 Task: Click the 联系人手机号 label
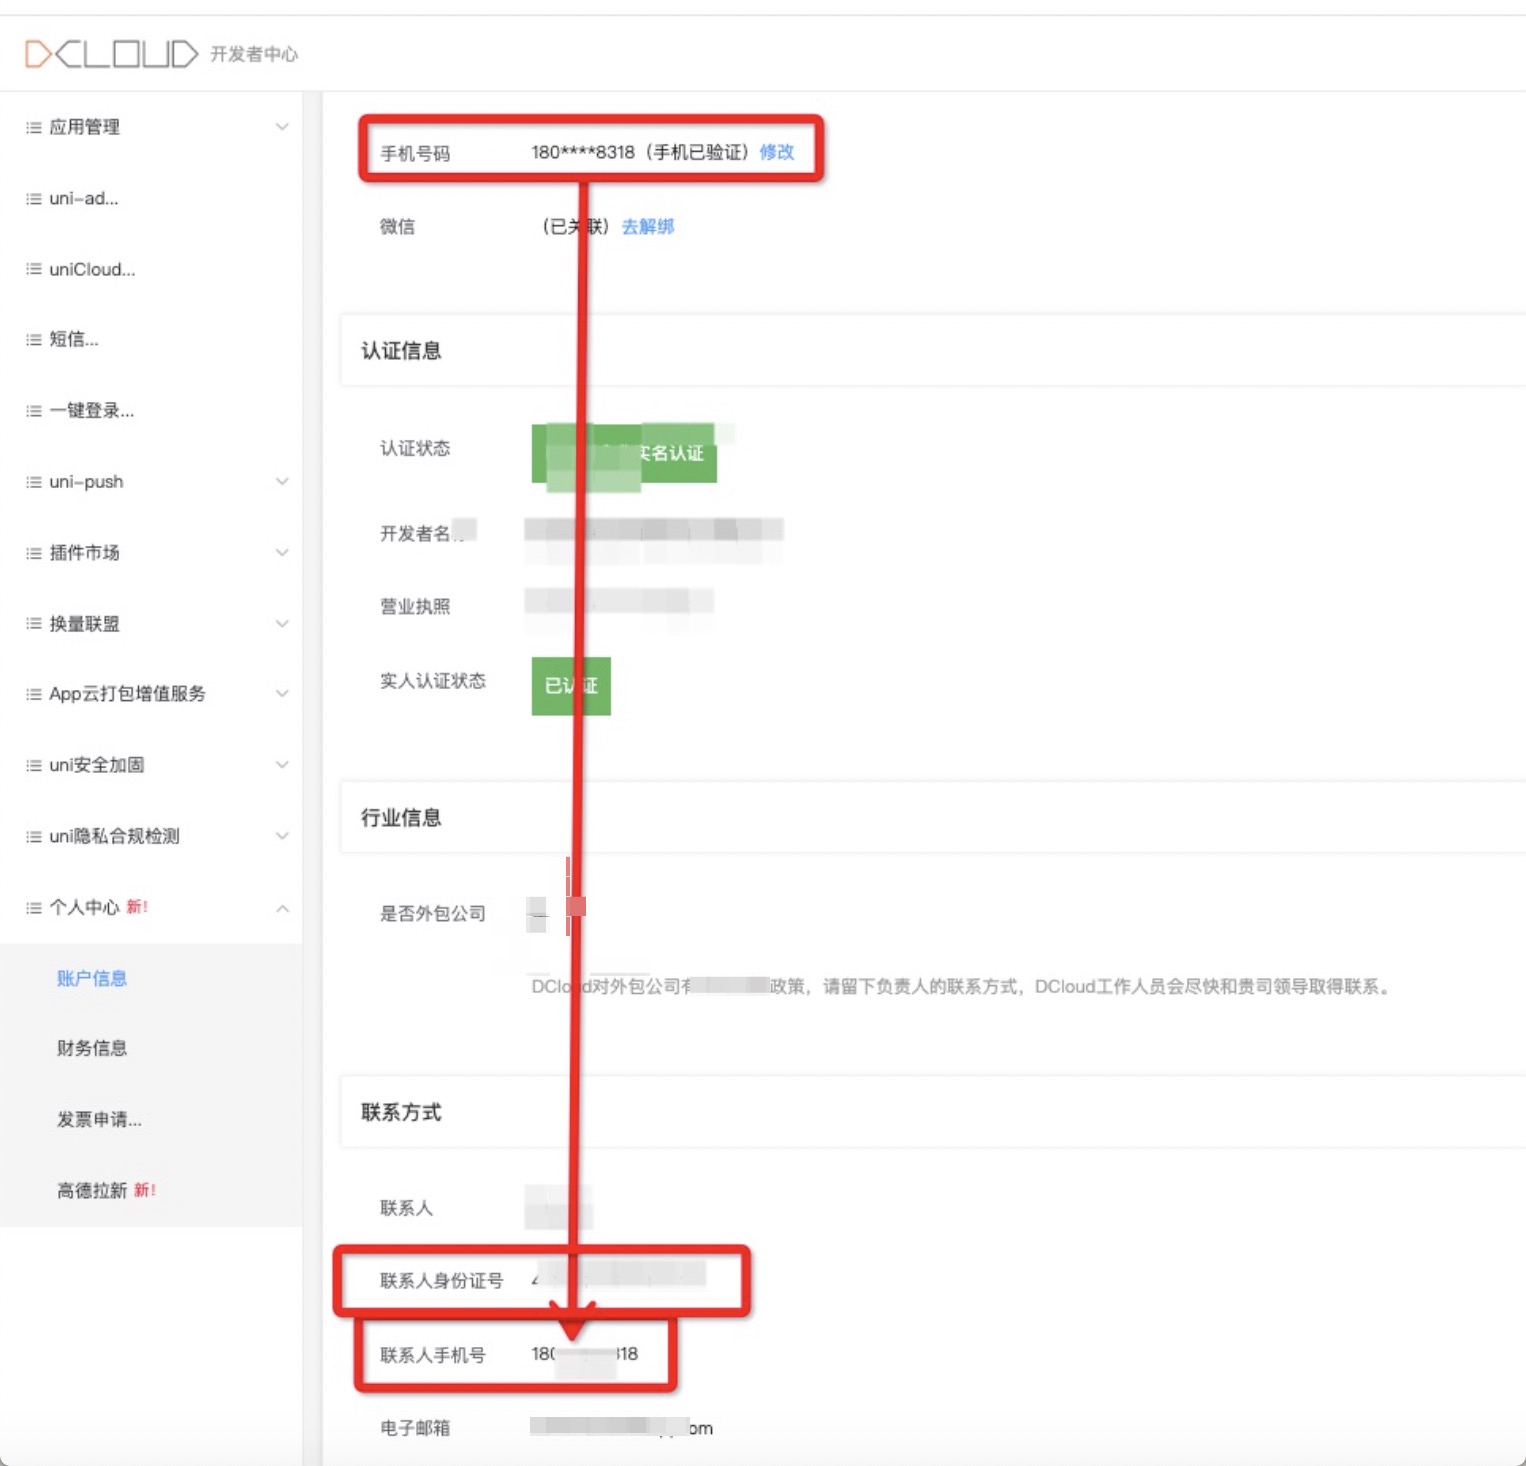click(x=433, y=1355)
